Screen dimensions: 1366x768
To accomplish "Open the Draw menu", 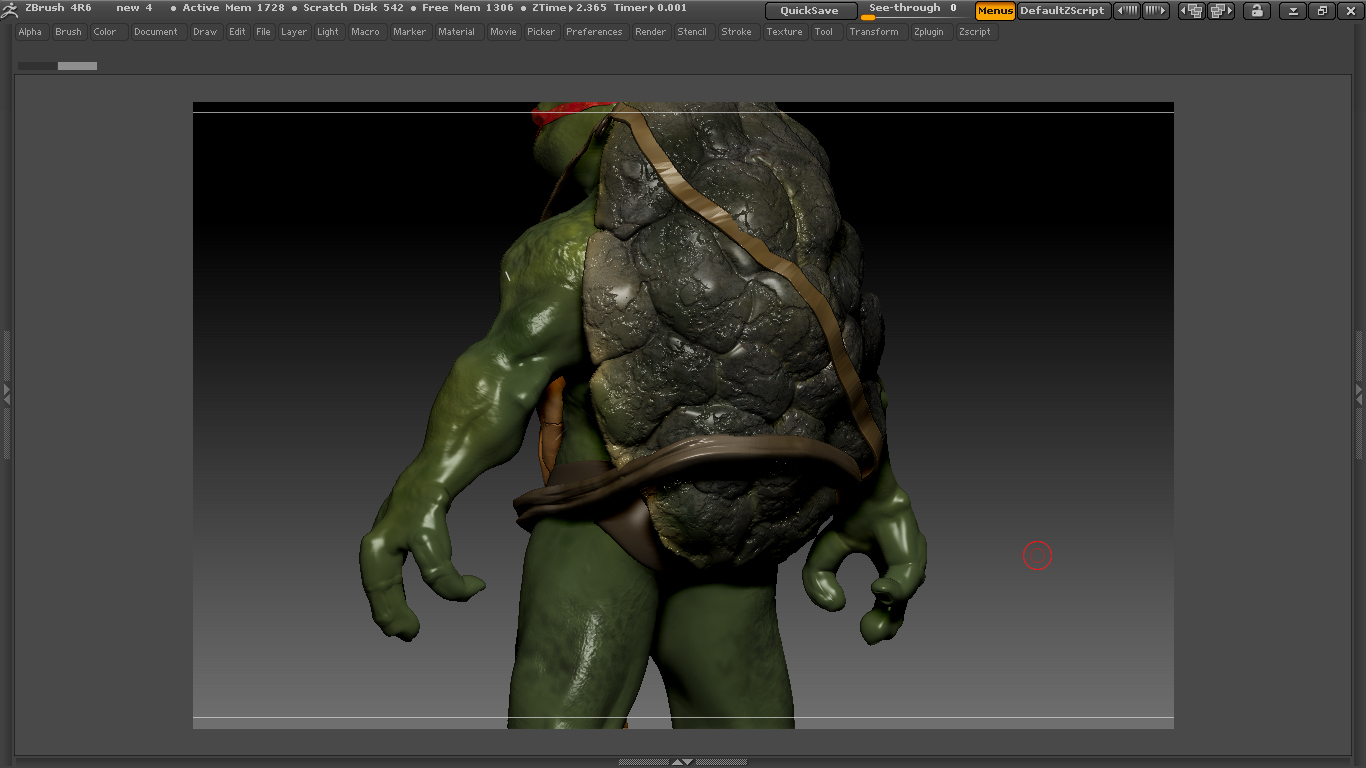I will 205,32.
